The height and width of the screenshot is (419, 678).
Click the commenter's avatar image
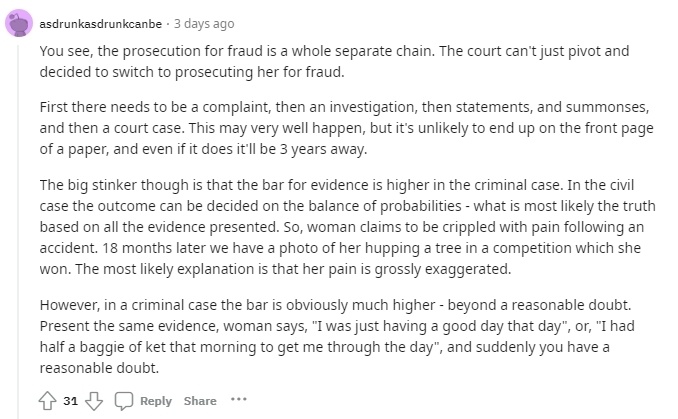[20, 24]
